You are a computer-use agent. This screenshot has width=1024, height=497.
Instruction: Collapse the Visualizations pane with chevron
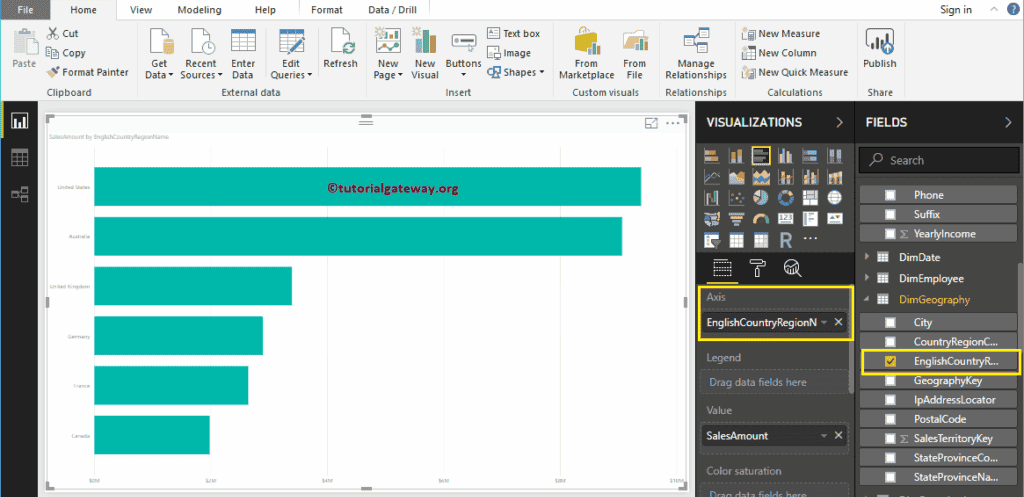point(840,122)
